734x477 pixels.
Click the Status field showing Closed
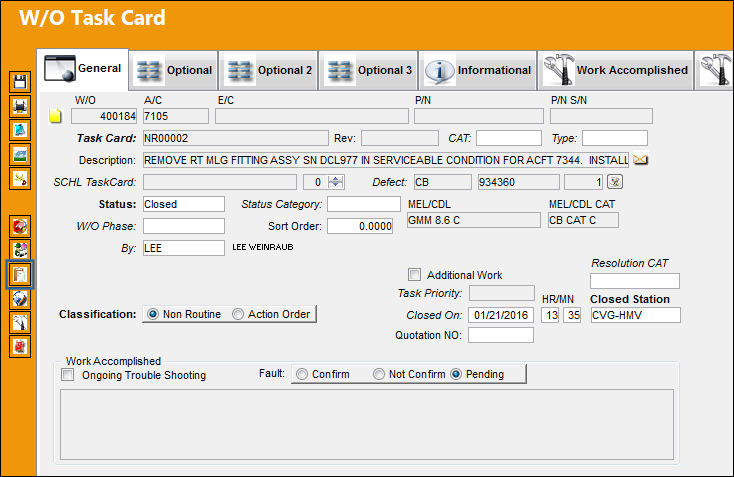184,204
